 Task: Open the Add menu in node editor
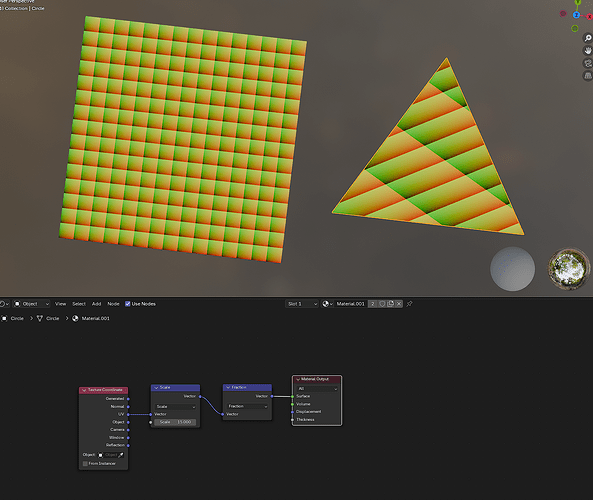click(96, 304)
